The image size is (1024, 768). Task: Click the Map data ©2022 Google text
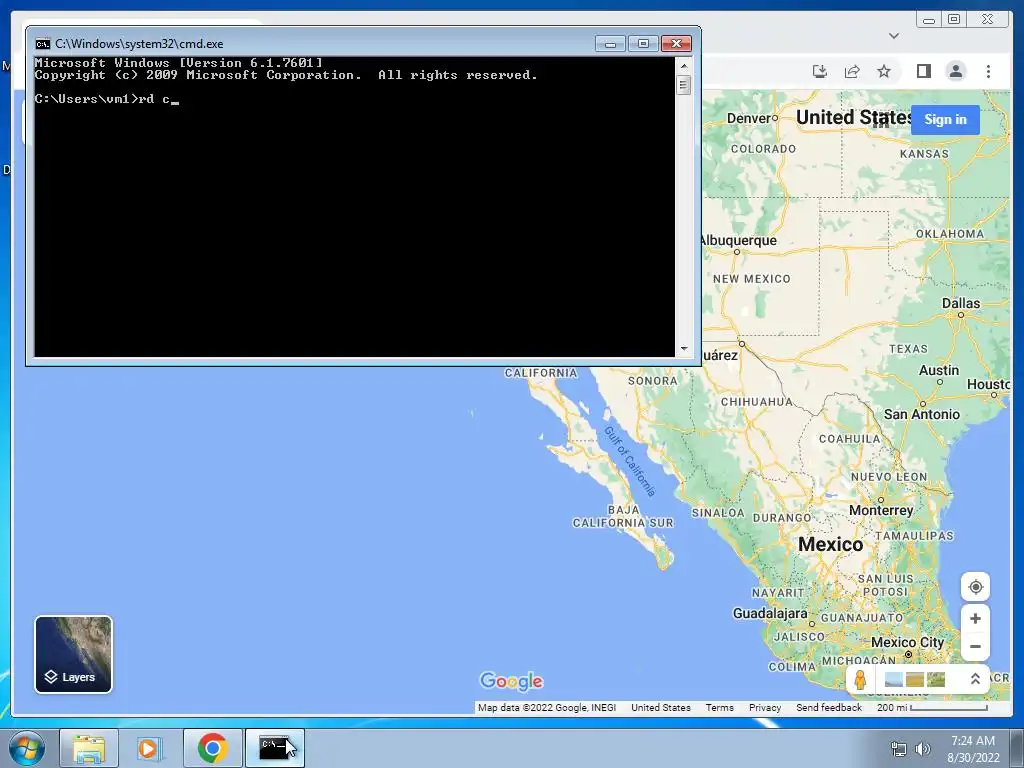(547, 707)
